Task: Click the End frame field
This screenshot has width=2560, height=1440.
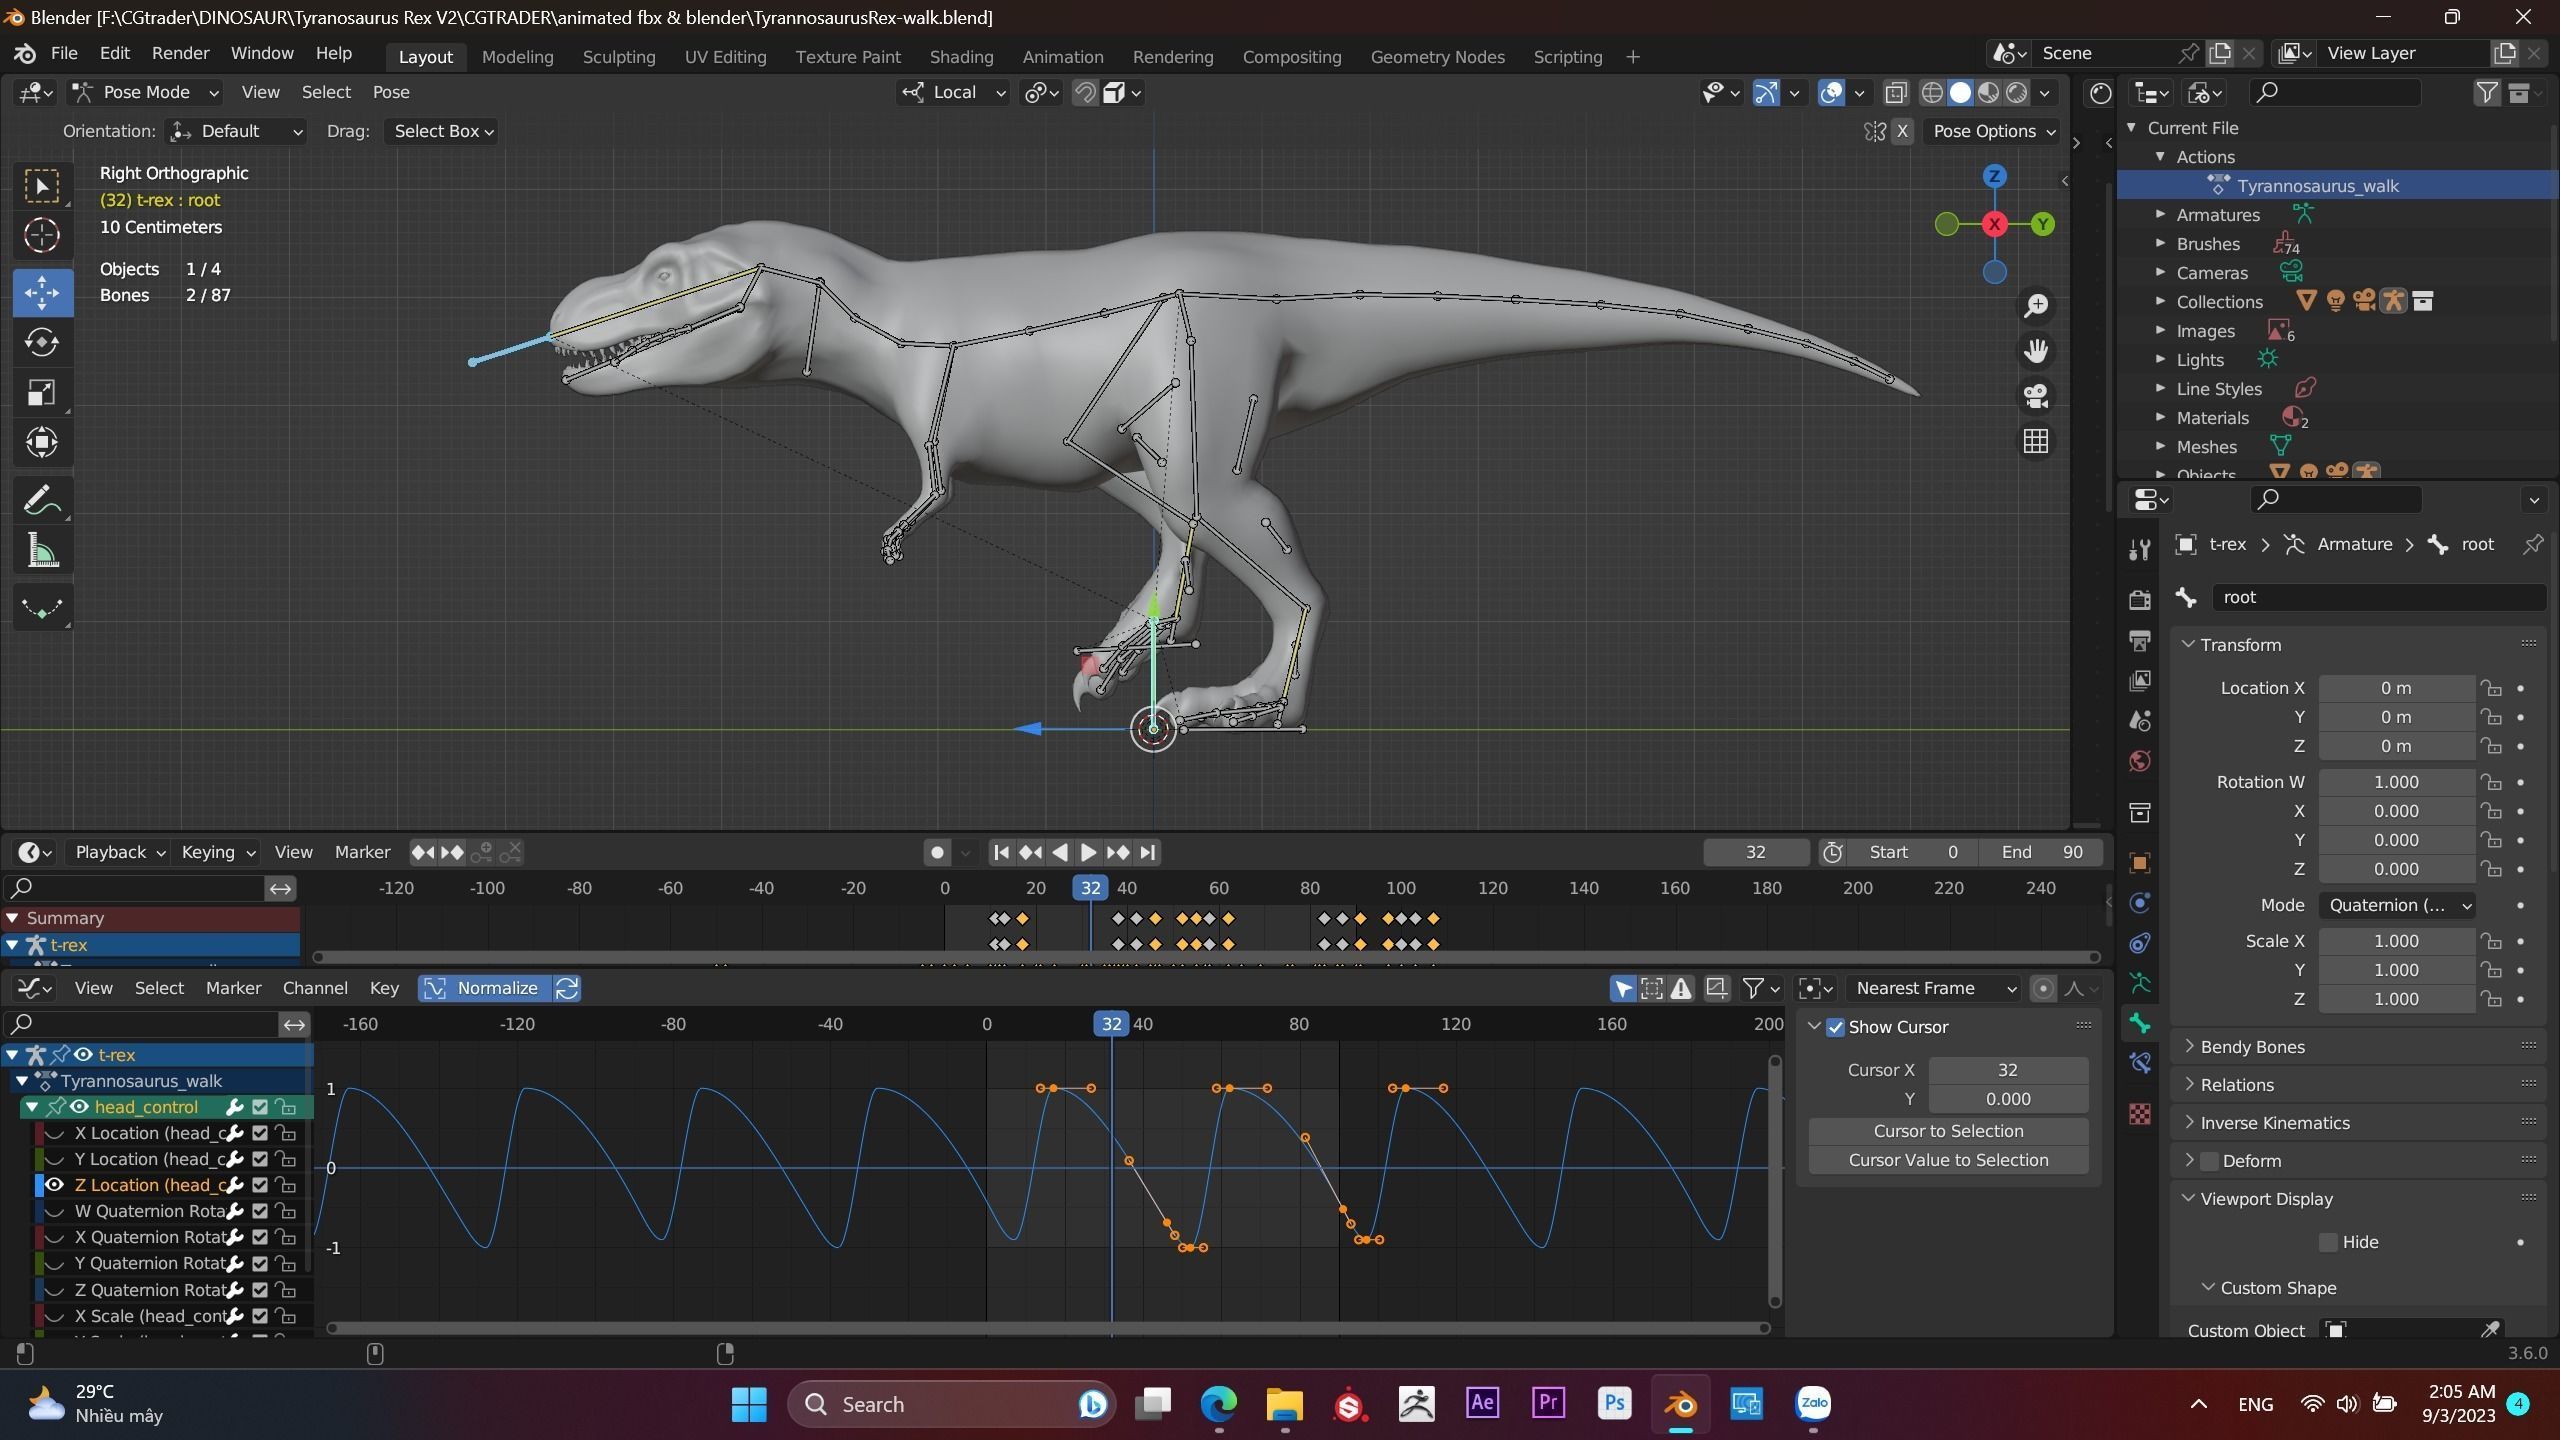Action: click(2041, 852)
